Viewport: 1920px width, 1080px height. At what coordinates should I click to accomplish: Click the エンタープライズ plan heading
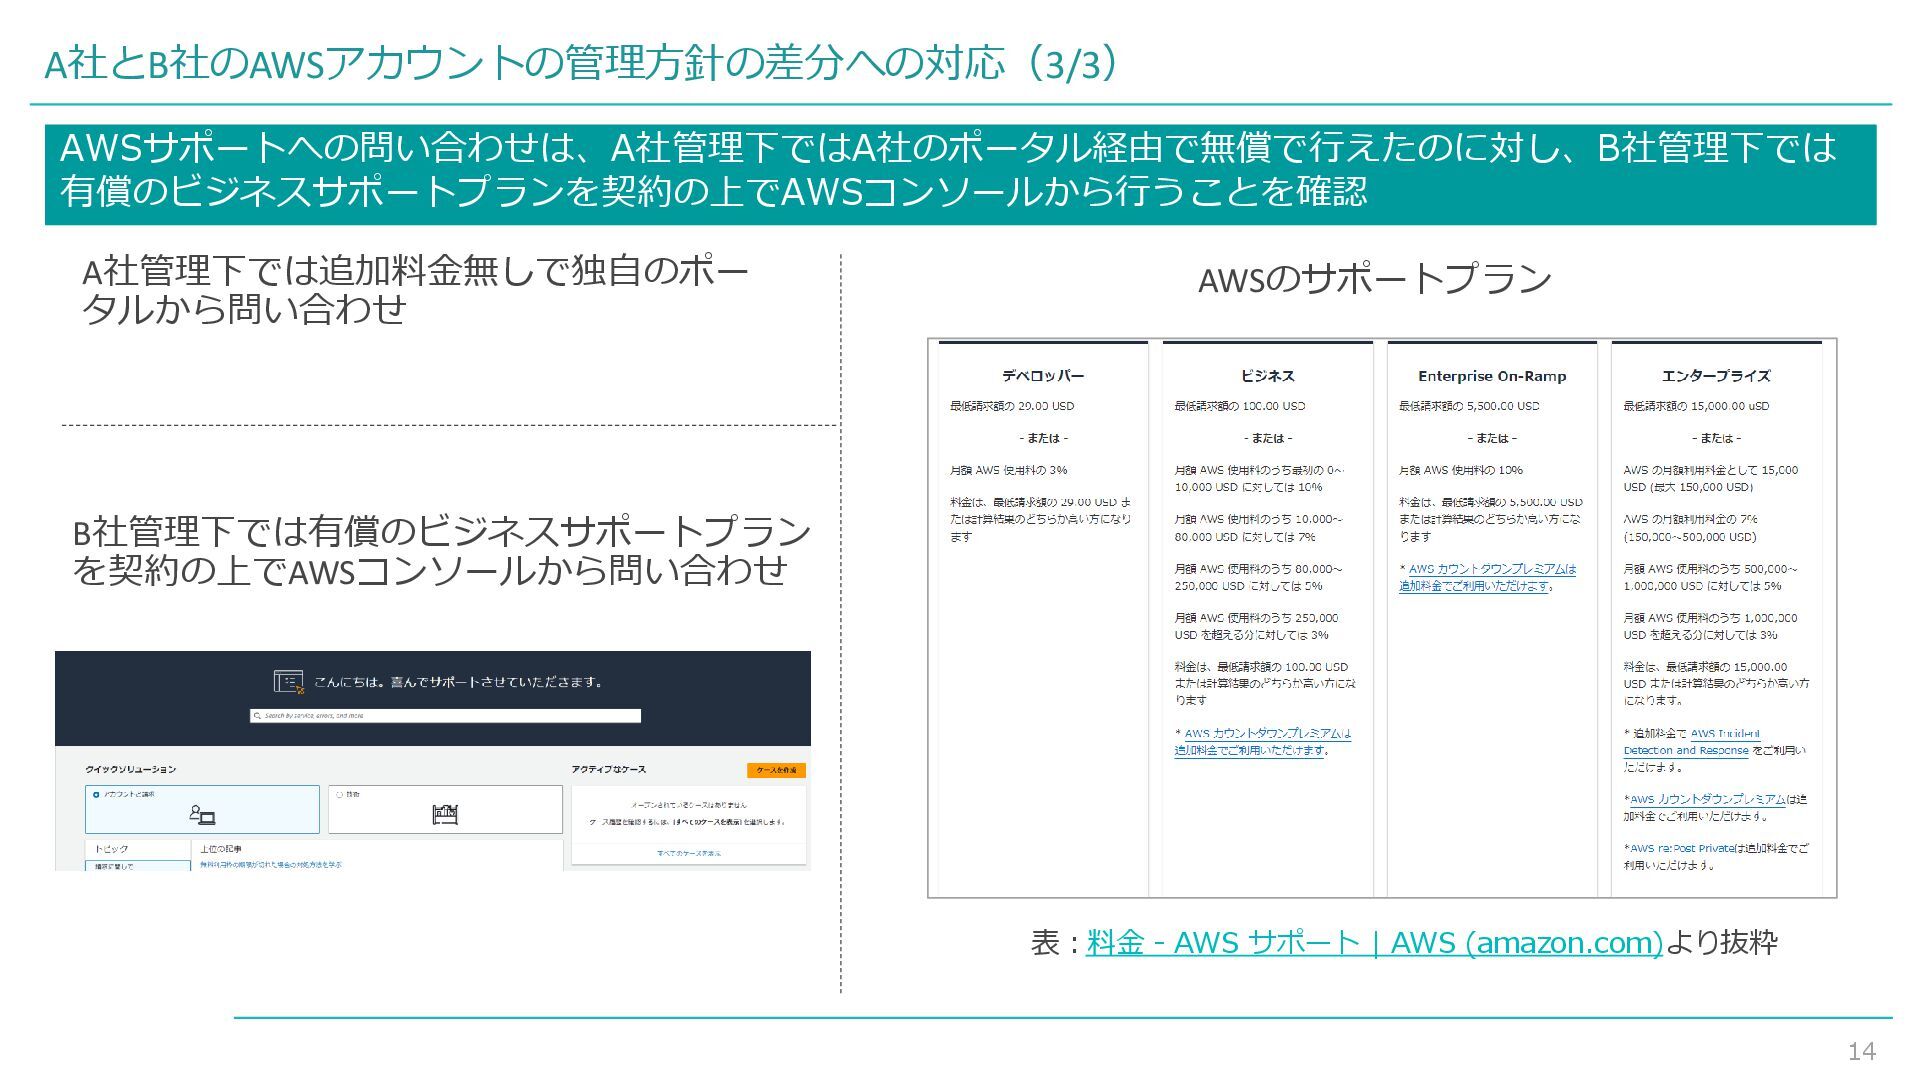1716,376
